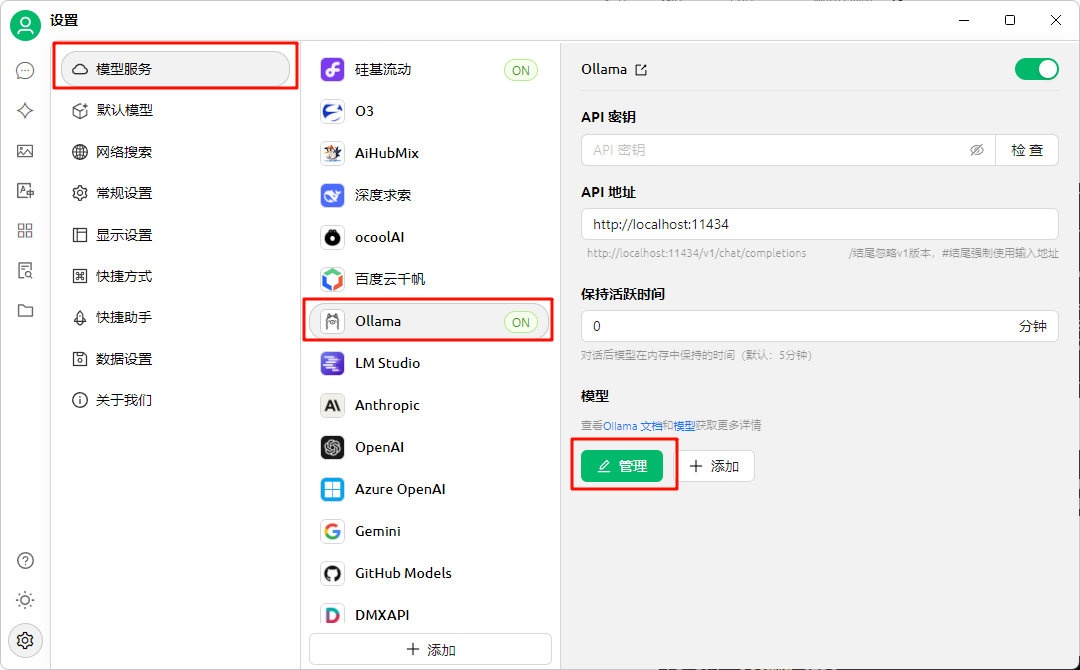This screenshot has height=670, width=1080.
Task: Select Azure OpenAI provider
Action: 430,490
